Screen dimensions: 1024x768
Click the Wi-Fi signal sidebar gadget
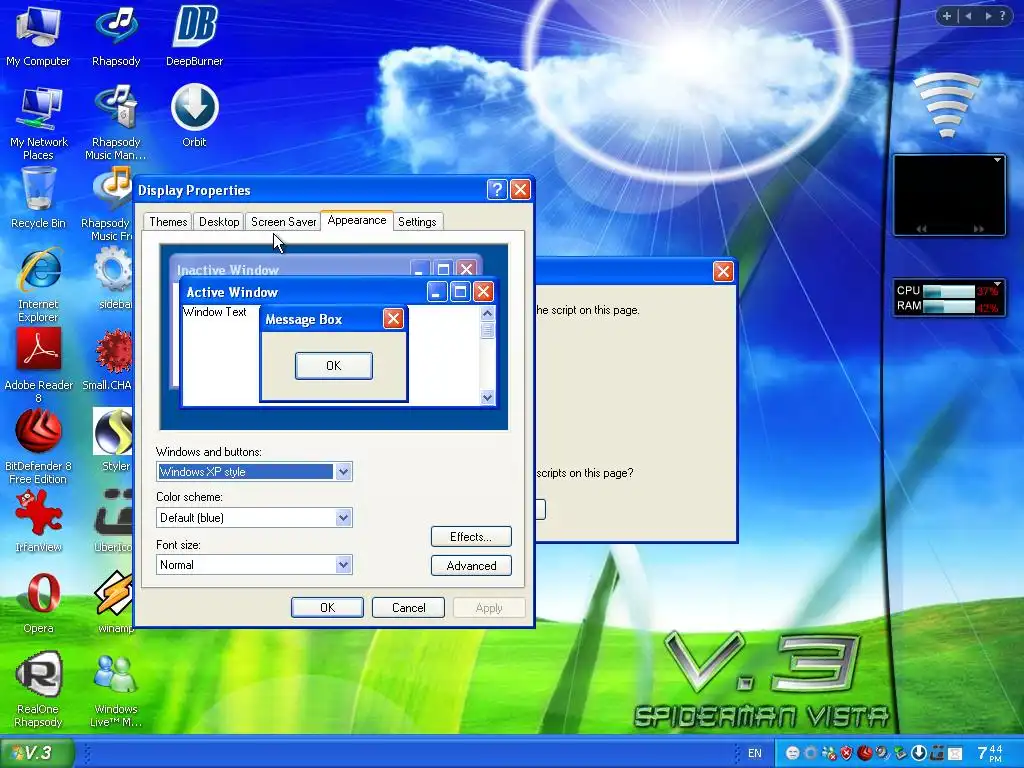tap(947, 104)
